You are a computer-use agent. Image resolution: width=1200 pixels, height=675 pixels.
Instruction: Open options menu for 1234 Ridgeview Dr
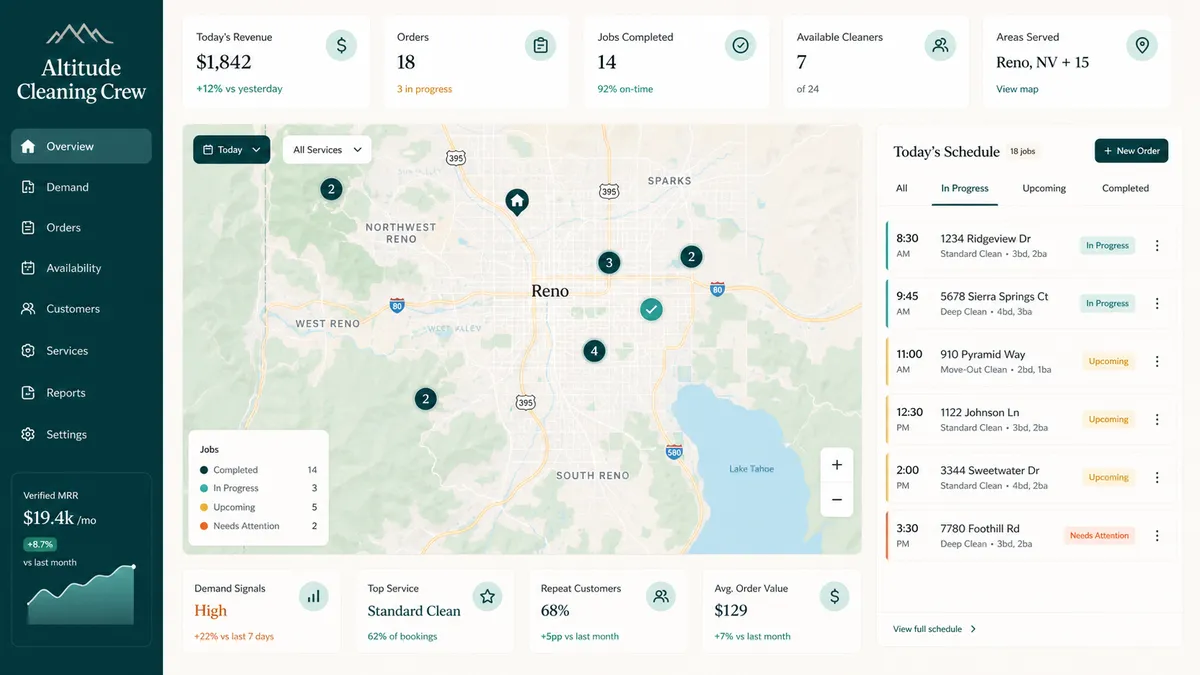point(1157,246)
